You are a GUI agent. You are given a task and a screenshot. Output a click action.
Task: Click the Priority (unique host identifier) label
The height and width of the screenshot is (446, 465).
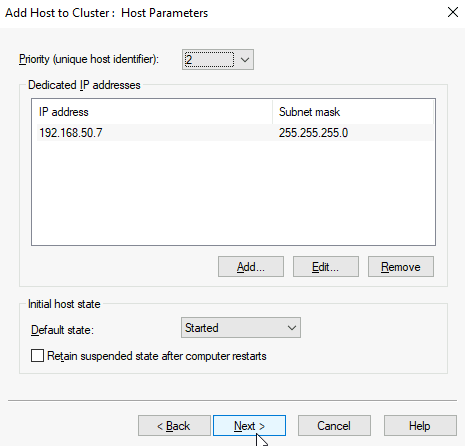89,59
